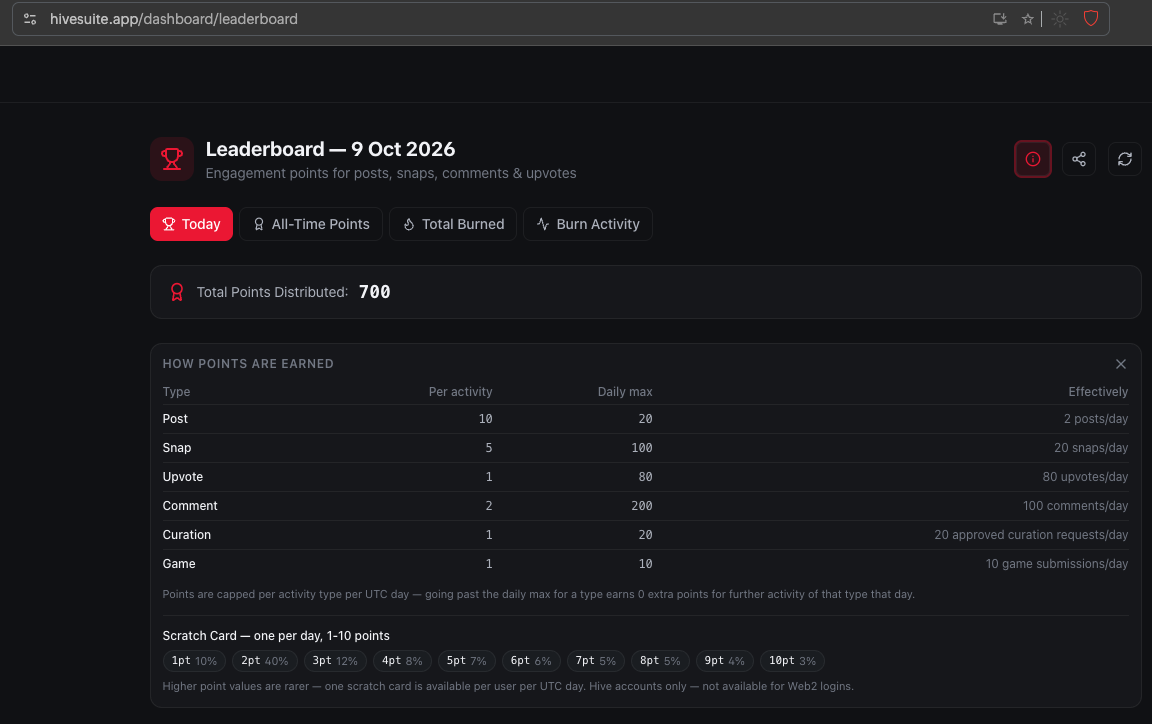Screen dimensions: 1152x724
Task: Open the browser site settings icon
Action: click(x=30, y=19)
